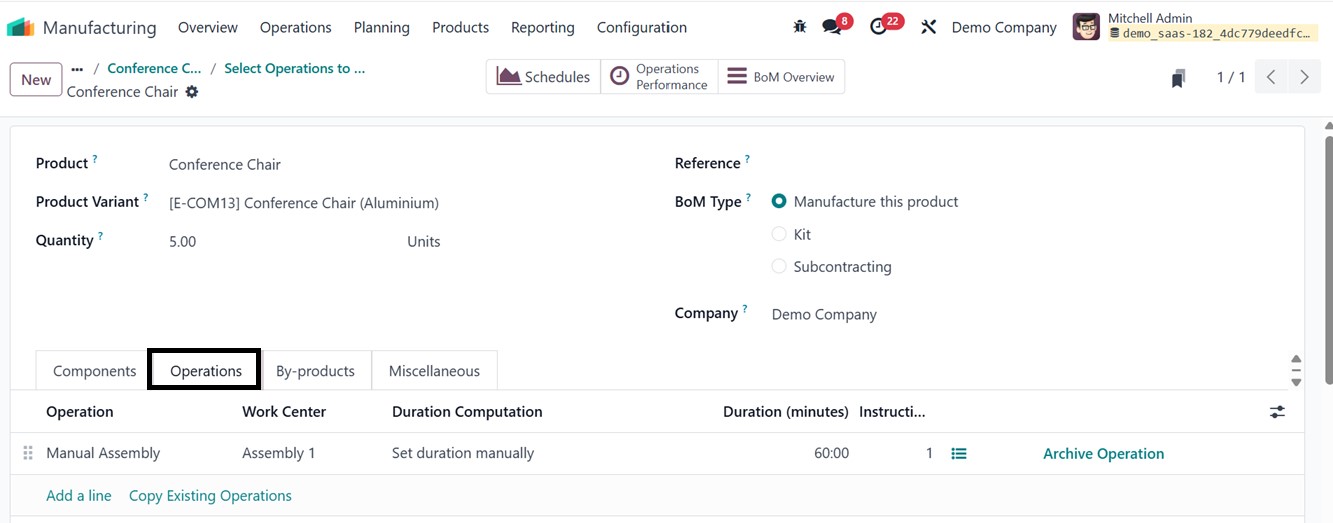
Task: Open the Configuration menu
Action: click(x=641, y=27)
